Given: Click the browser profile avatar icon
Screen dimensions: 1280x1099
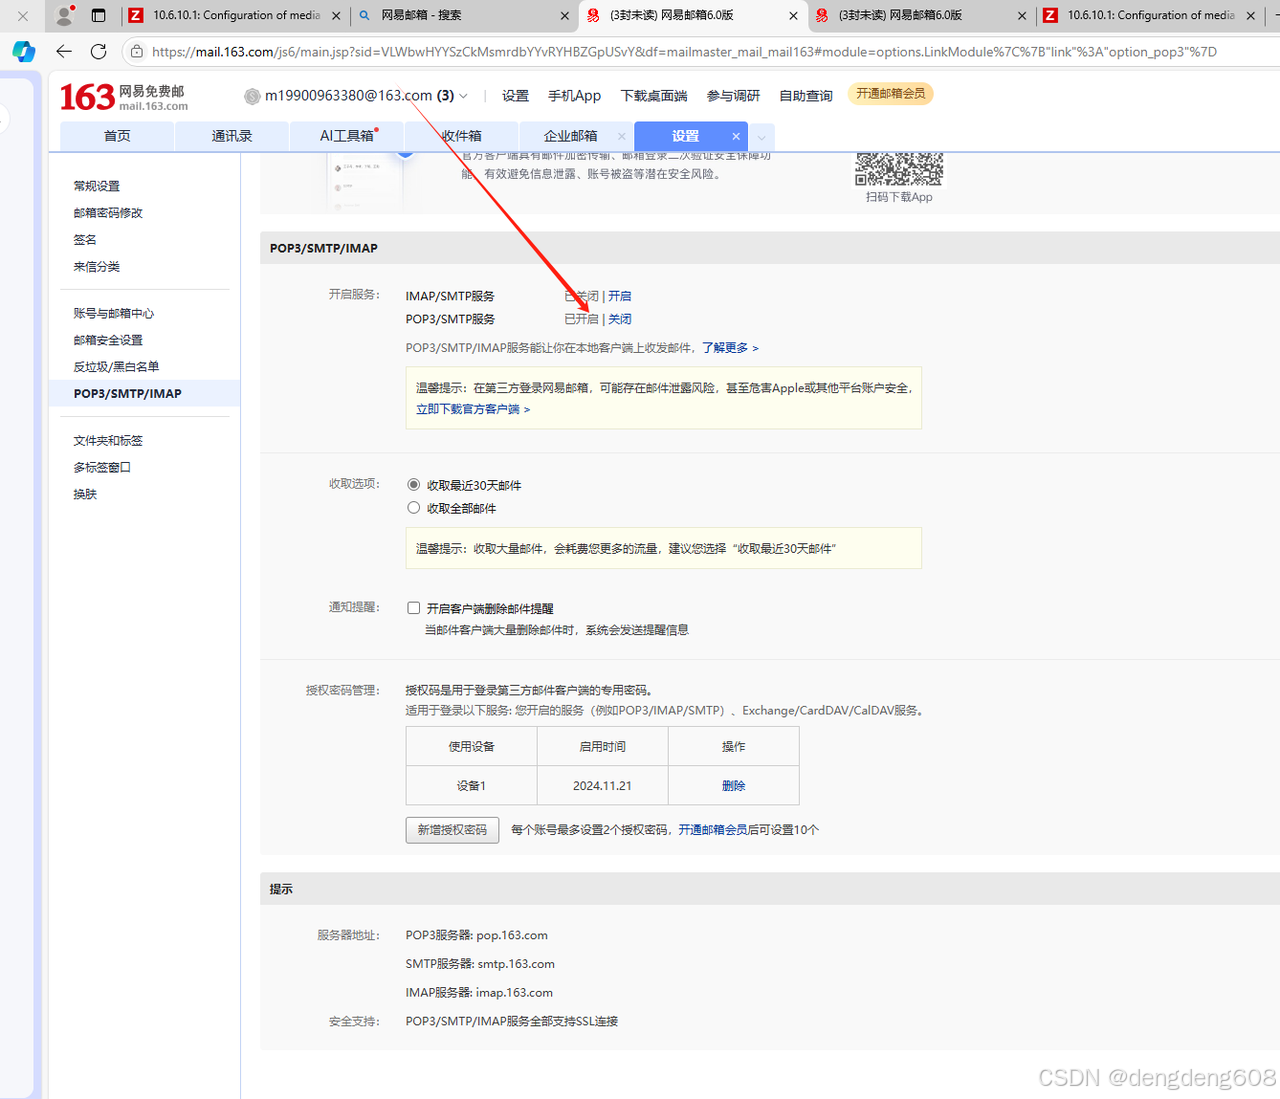Looking at the screenshot, I should coord(64,15).
